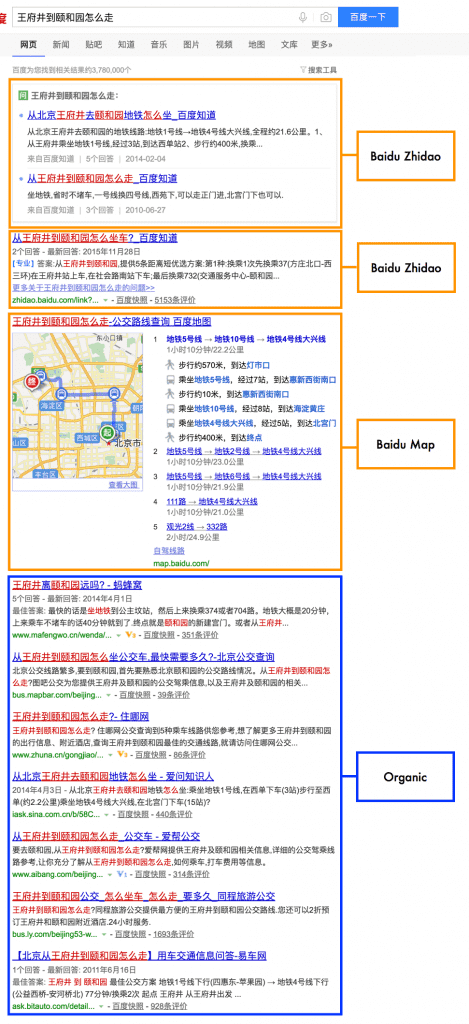Click the walking icon for 步行约10米

coord(171,394)
